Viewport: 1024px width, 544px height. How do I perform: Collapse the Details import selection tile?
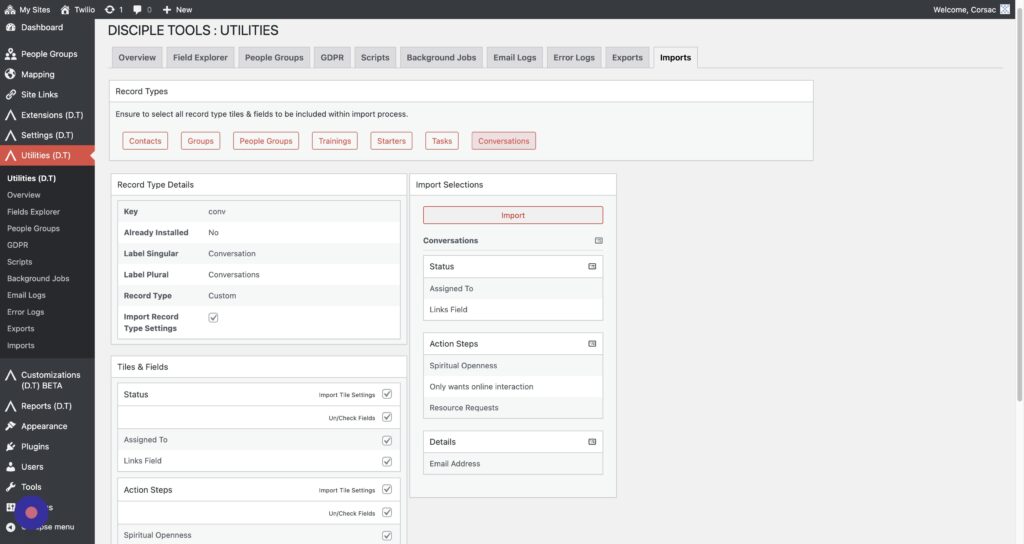tap(592, 442)
